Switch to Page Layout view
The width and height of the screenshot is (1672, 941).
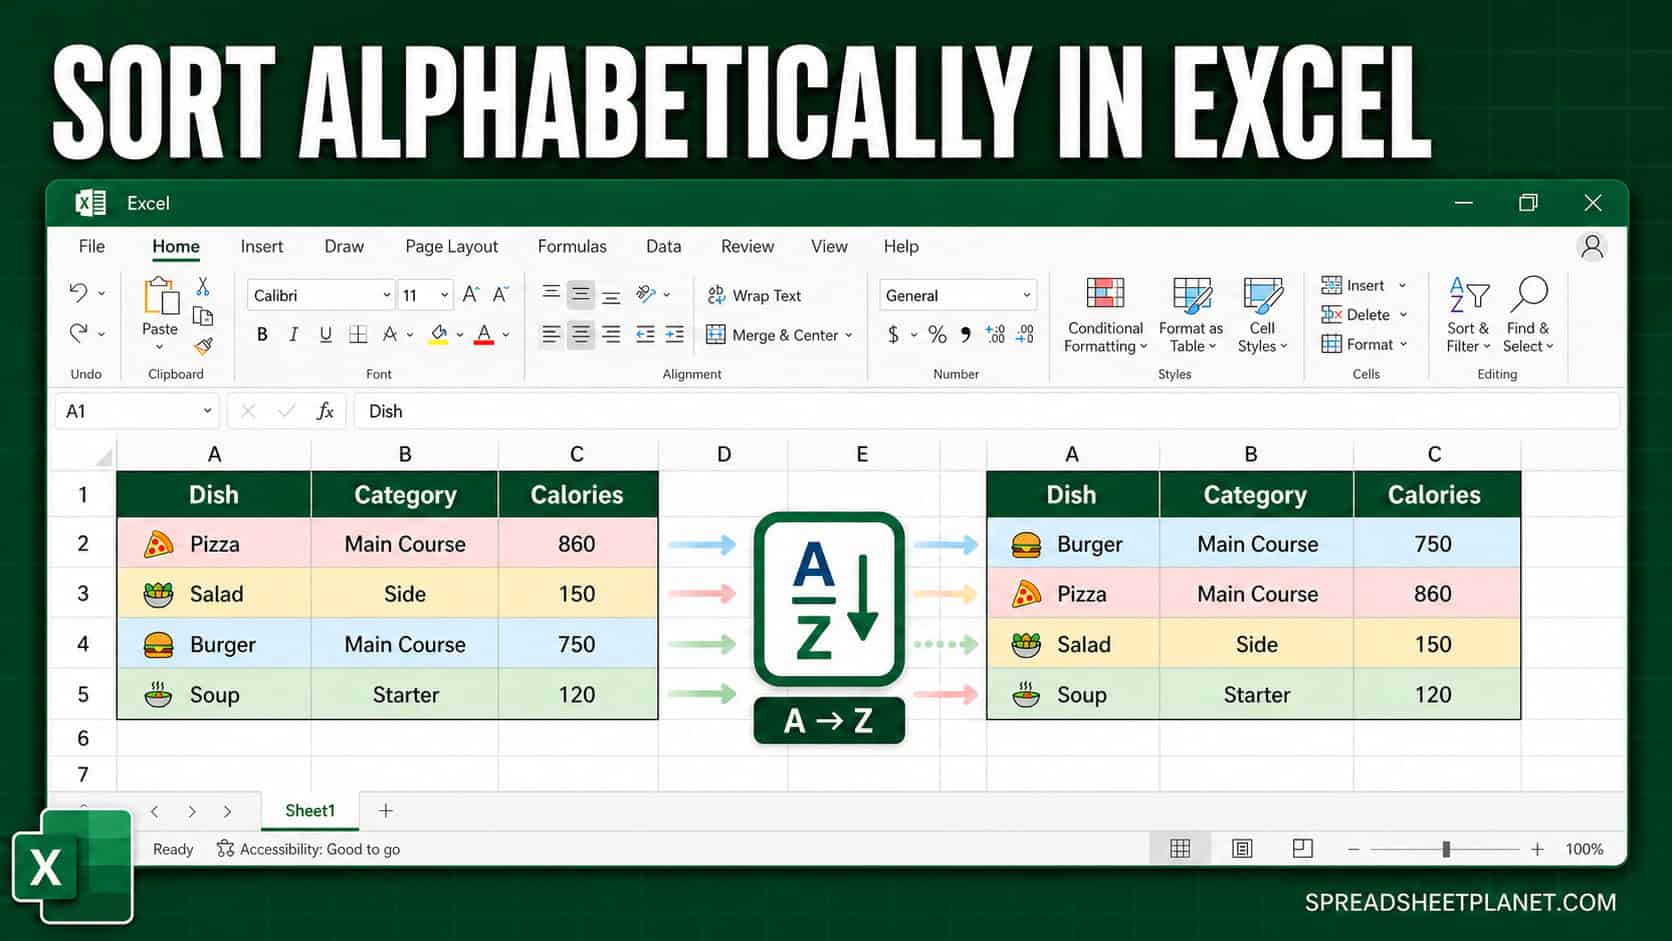[x=1242, y=849]
